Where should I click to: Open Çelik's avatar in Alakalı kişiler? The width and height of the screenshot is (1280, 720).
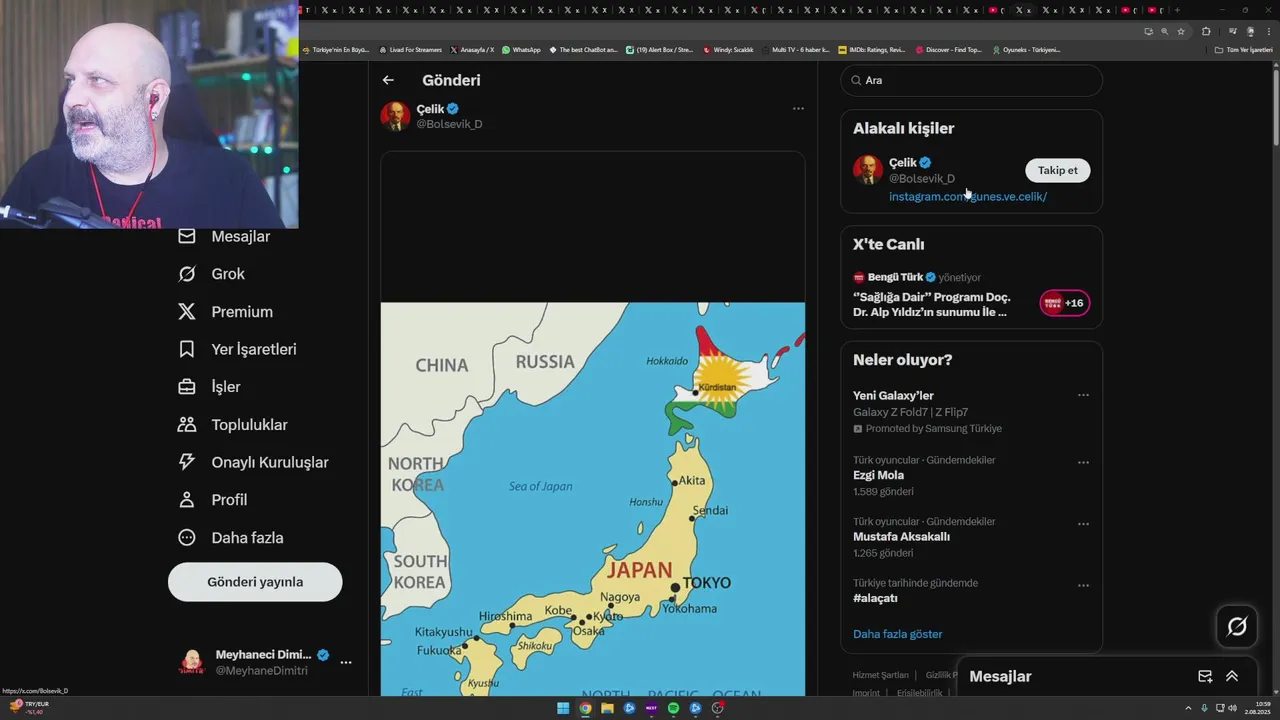click(x=867, y=170)
